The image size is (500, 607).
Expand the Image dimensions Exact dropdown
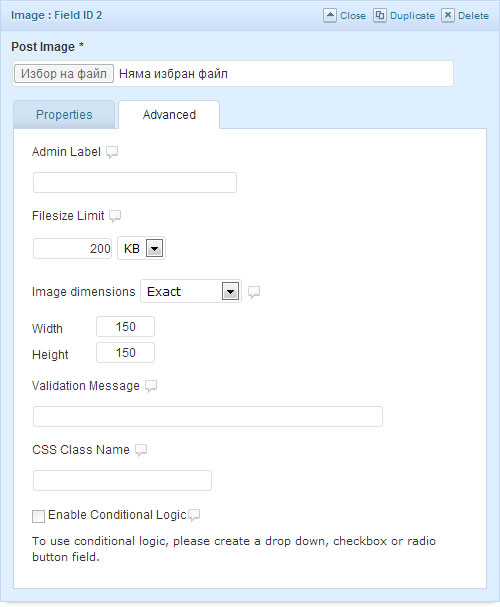(191, 291)
